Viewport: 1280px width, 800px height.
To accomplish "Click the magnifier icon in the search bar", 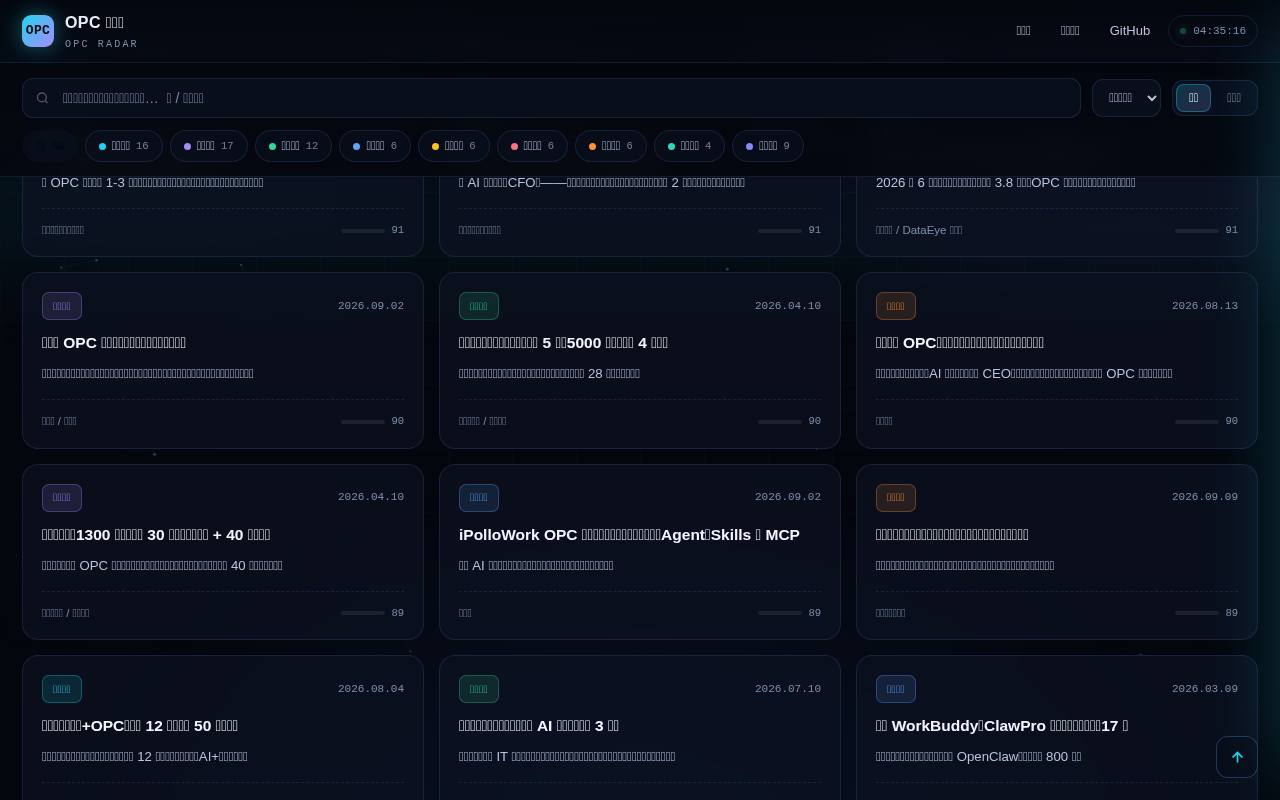I will pos(42,98).
